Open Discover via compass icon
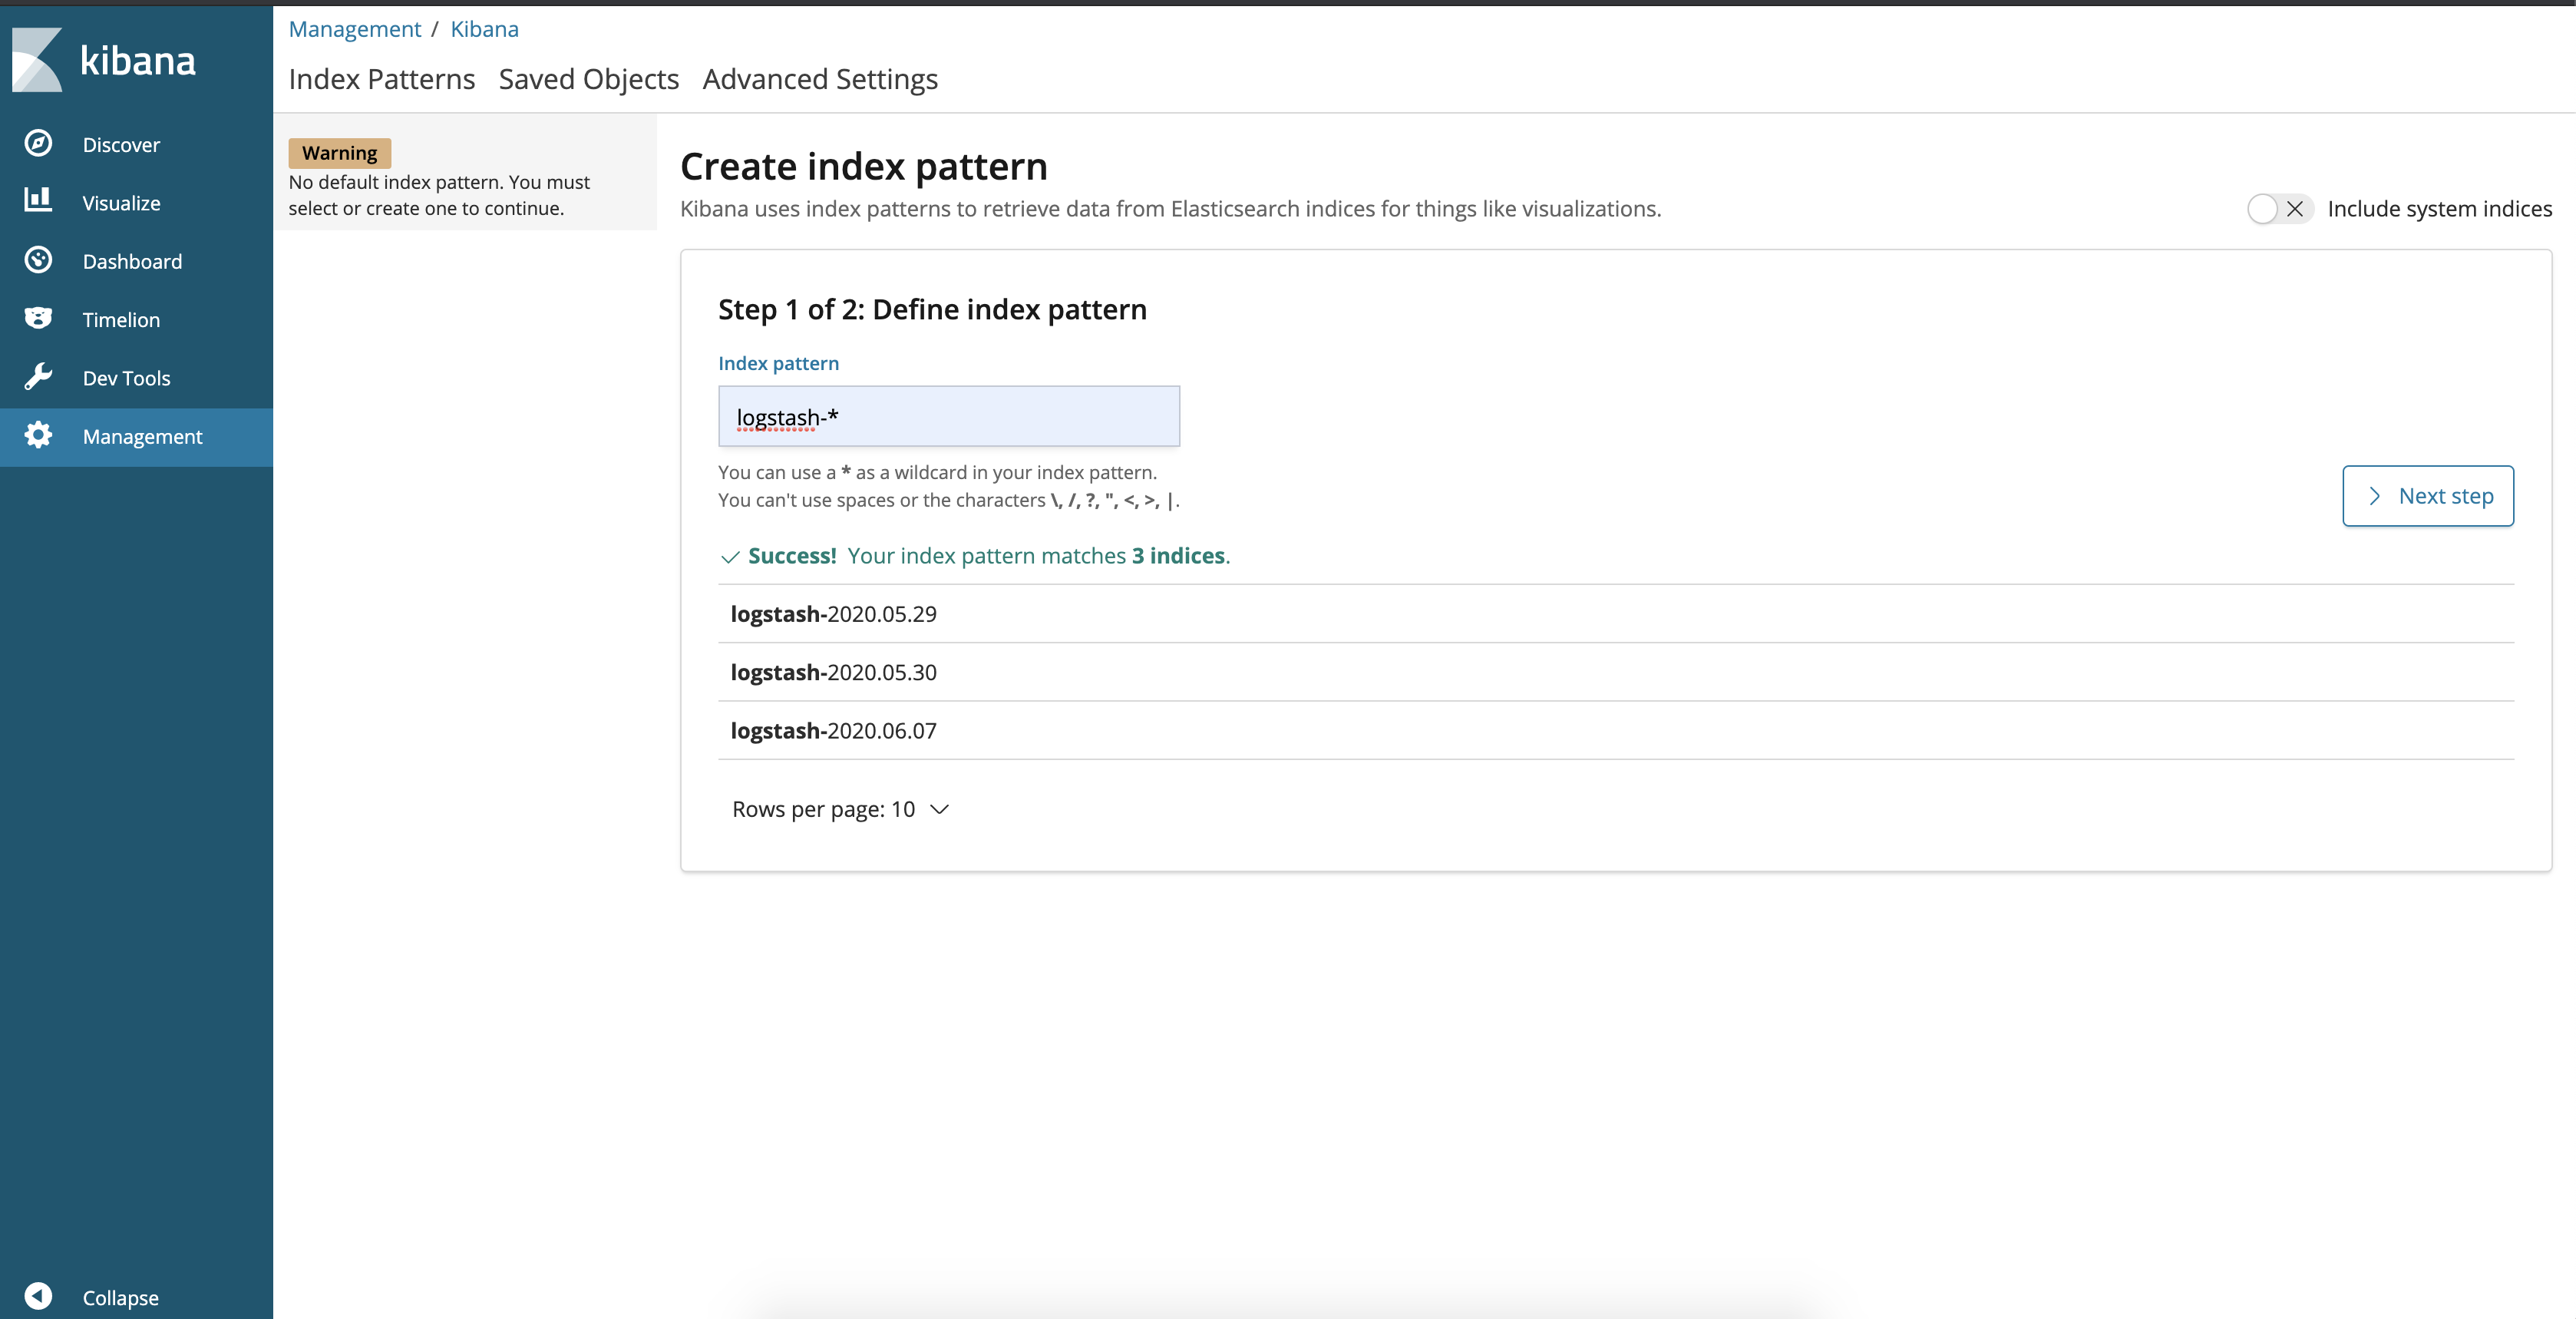The width and height of the screenshot is (2576, 1319). (x=38, y=144)
